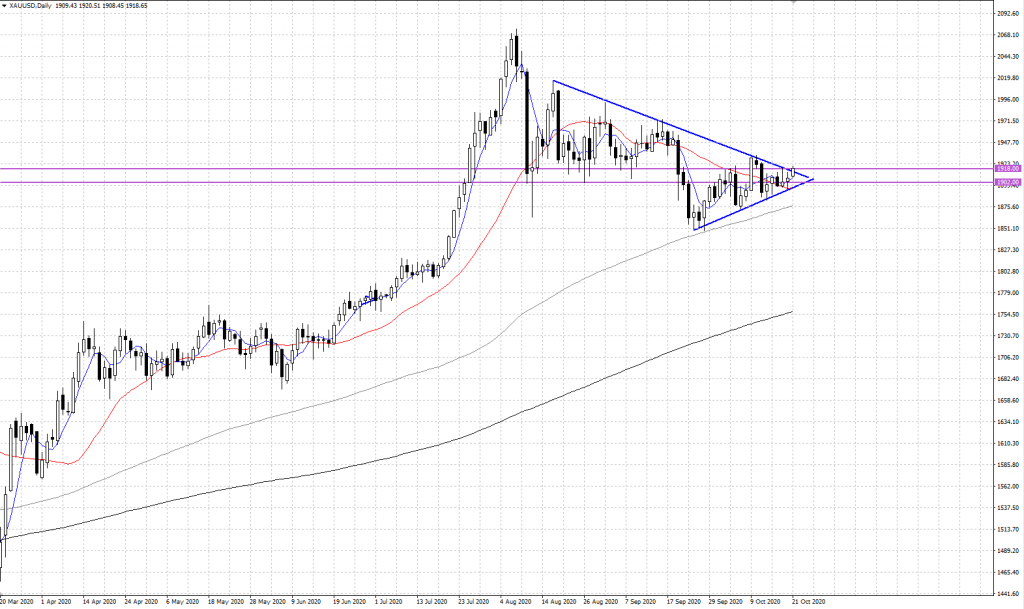Select the lower magenta horizontal line
The image size is (1024, 609).
(300, 183)
